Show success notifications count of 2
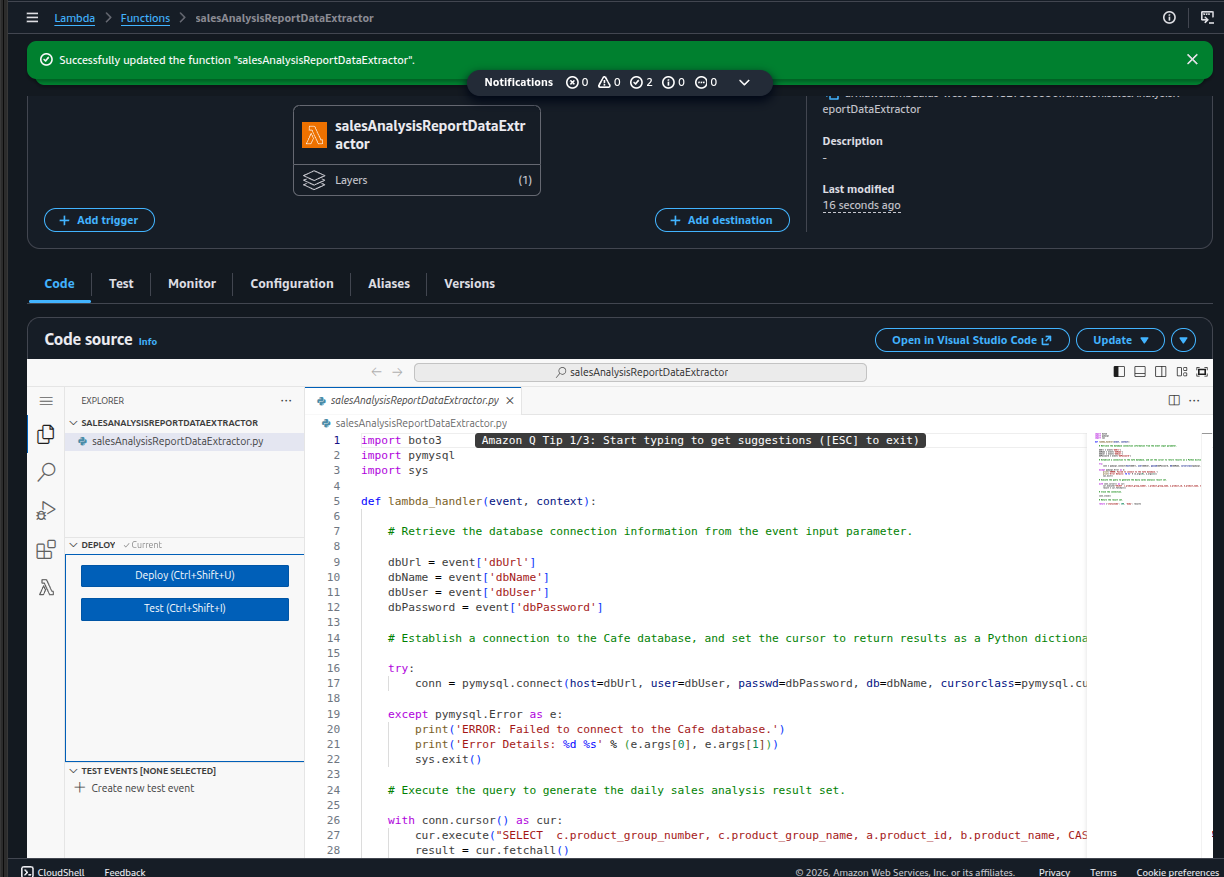Image resolution: width=1224 pixels, height=877 pixels. coord(641,82)
